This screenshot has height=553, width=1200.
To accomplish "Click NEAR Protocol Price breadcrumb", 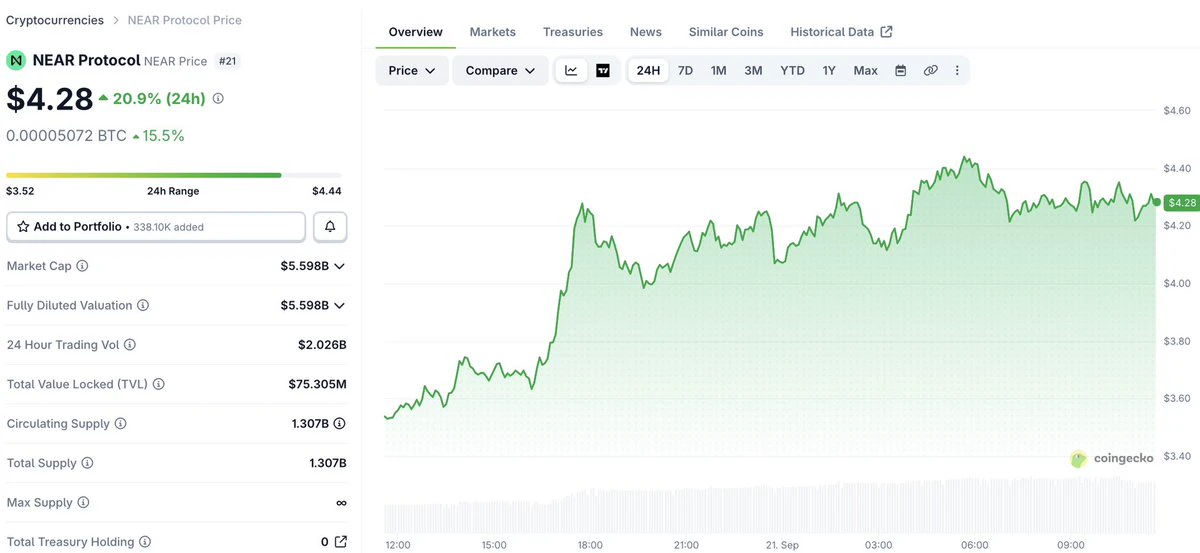I will 185,20.
